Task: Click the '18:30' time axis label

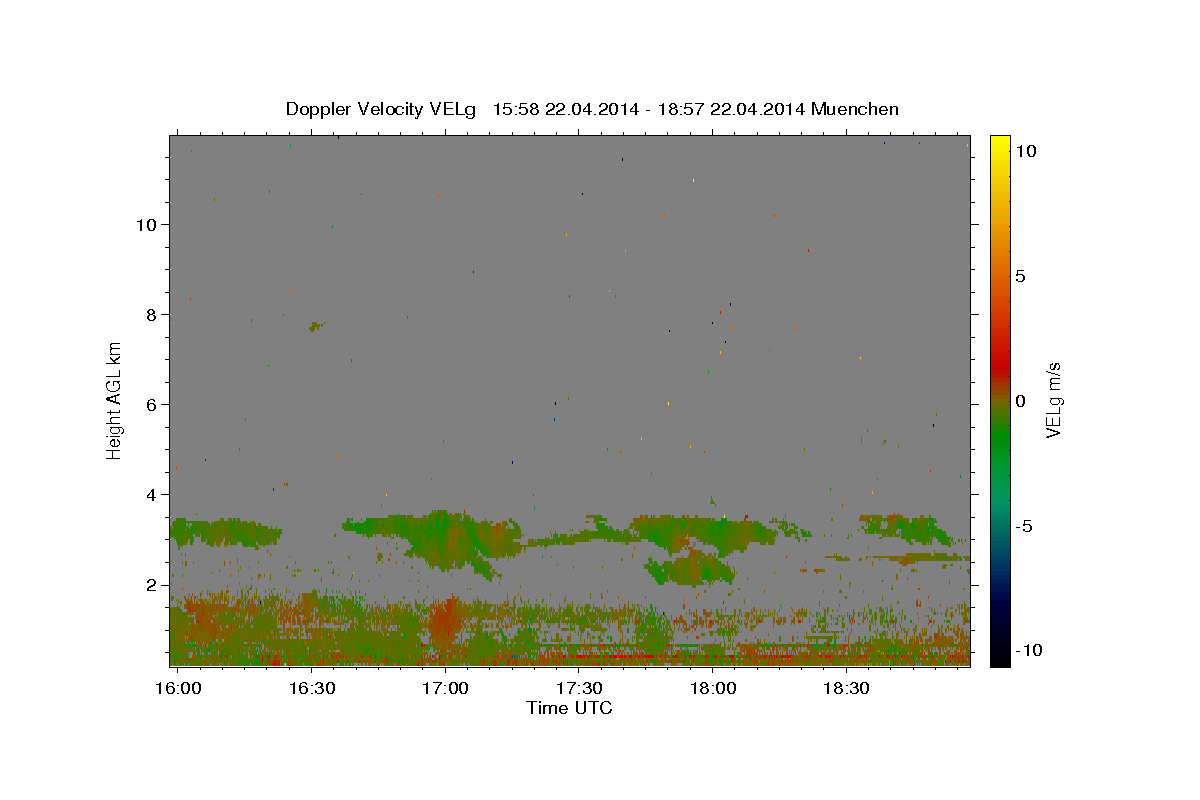Action: [845, 689]
